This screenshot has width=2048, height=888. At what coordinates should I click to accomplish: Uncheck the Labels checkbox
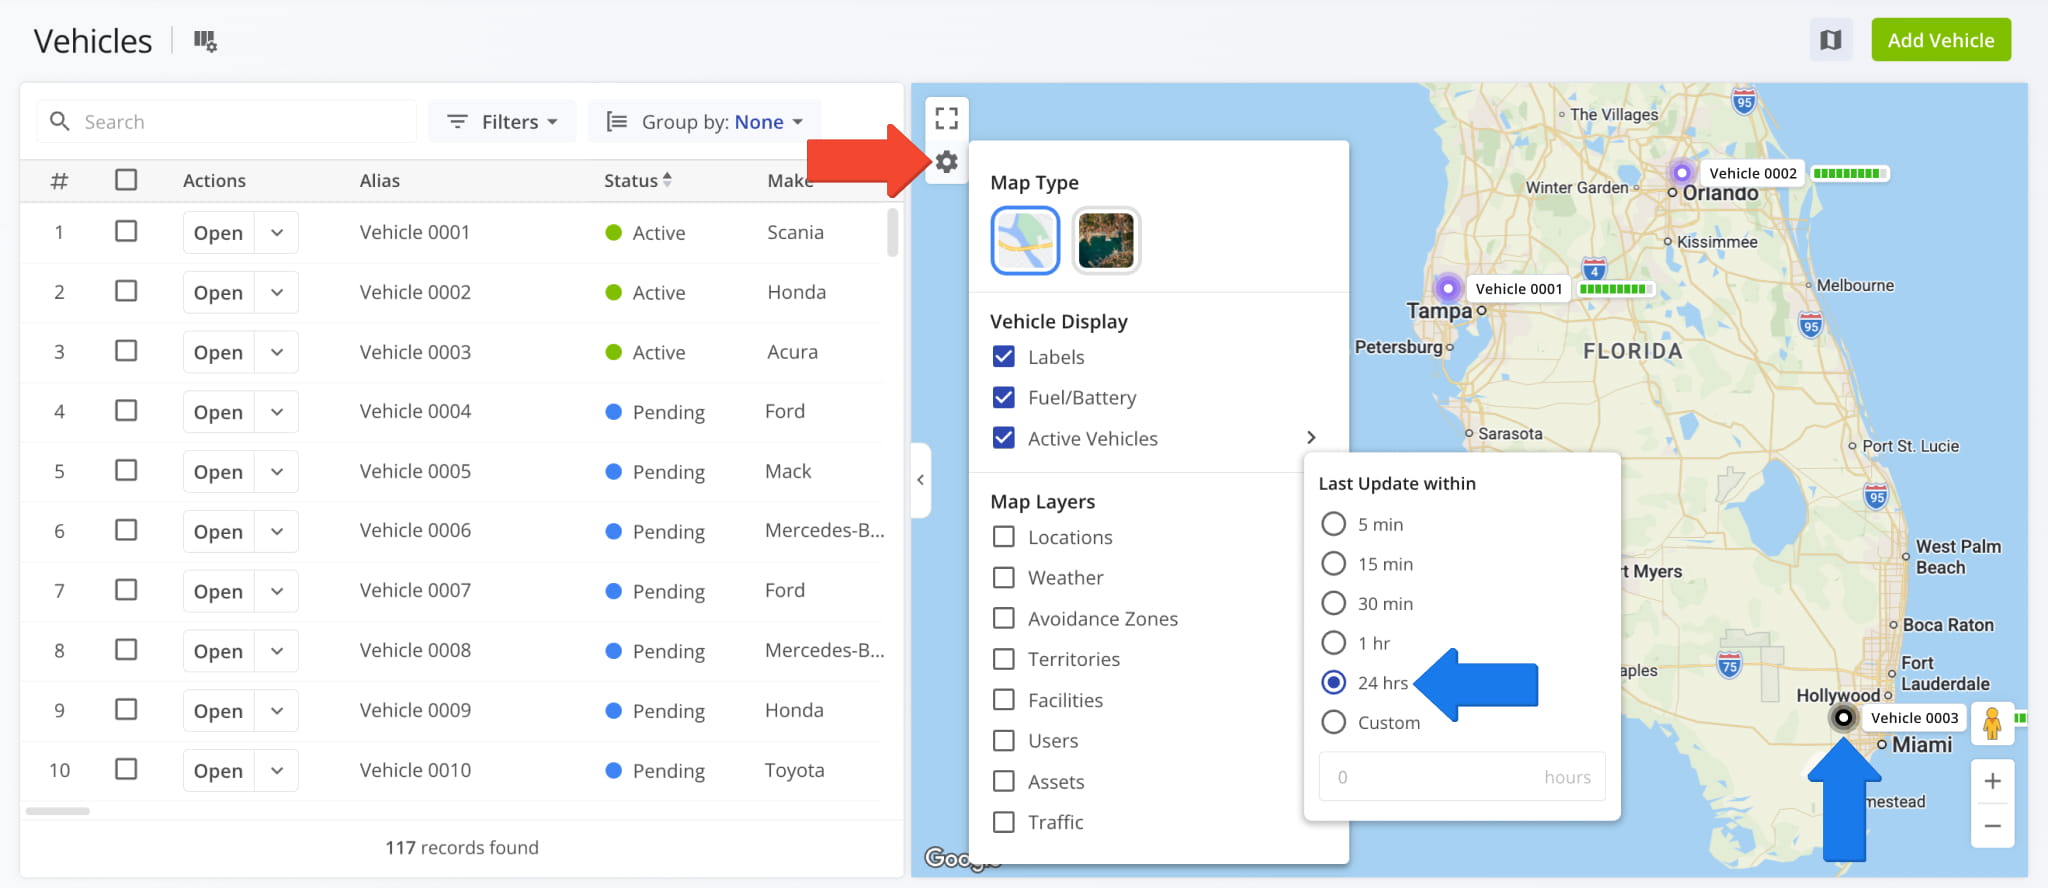point(1004,357)
